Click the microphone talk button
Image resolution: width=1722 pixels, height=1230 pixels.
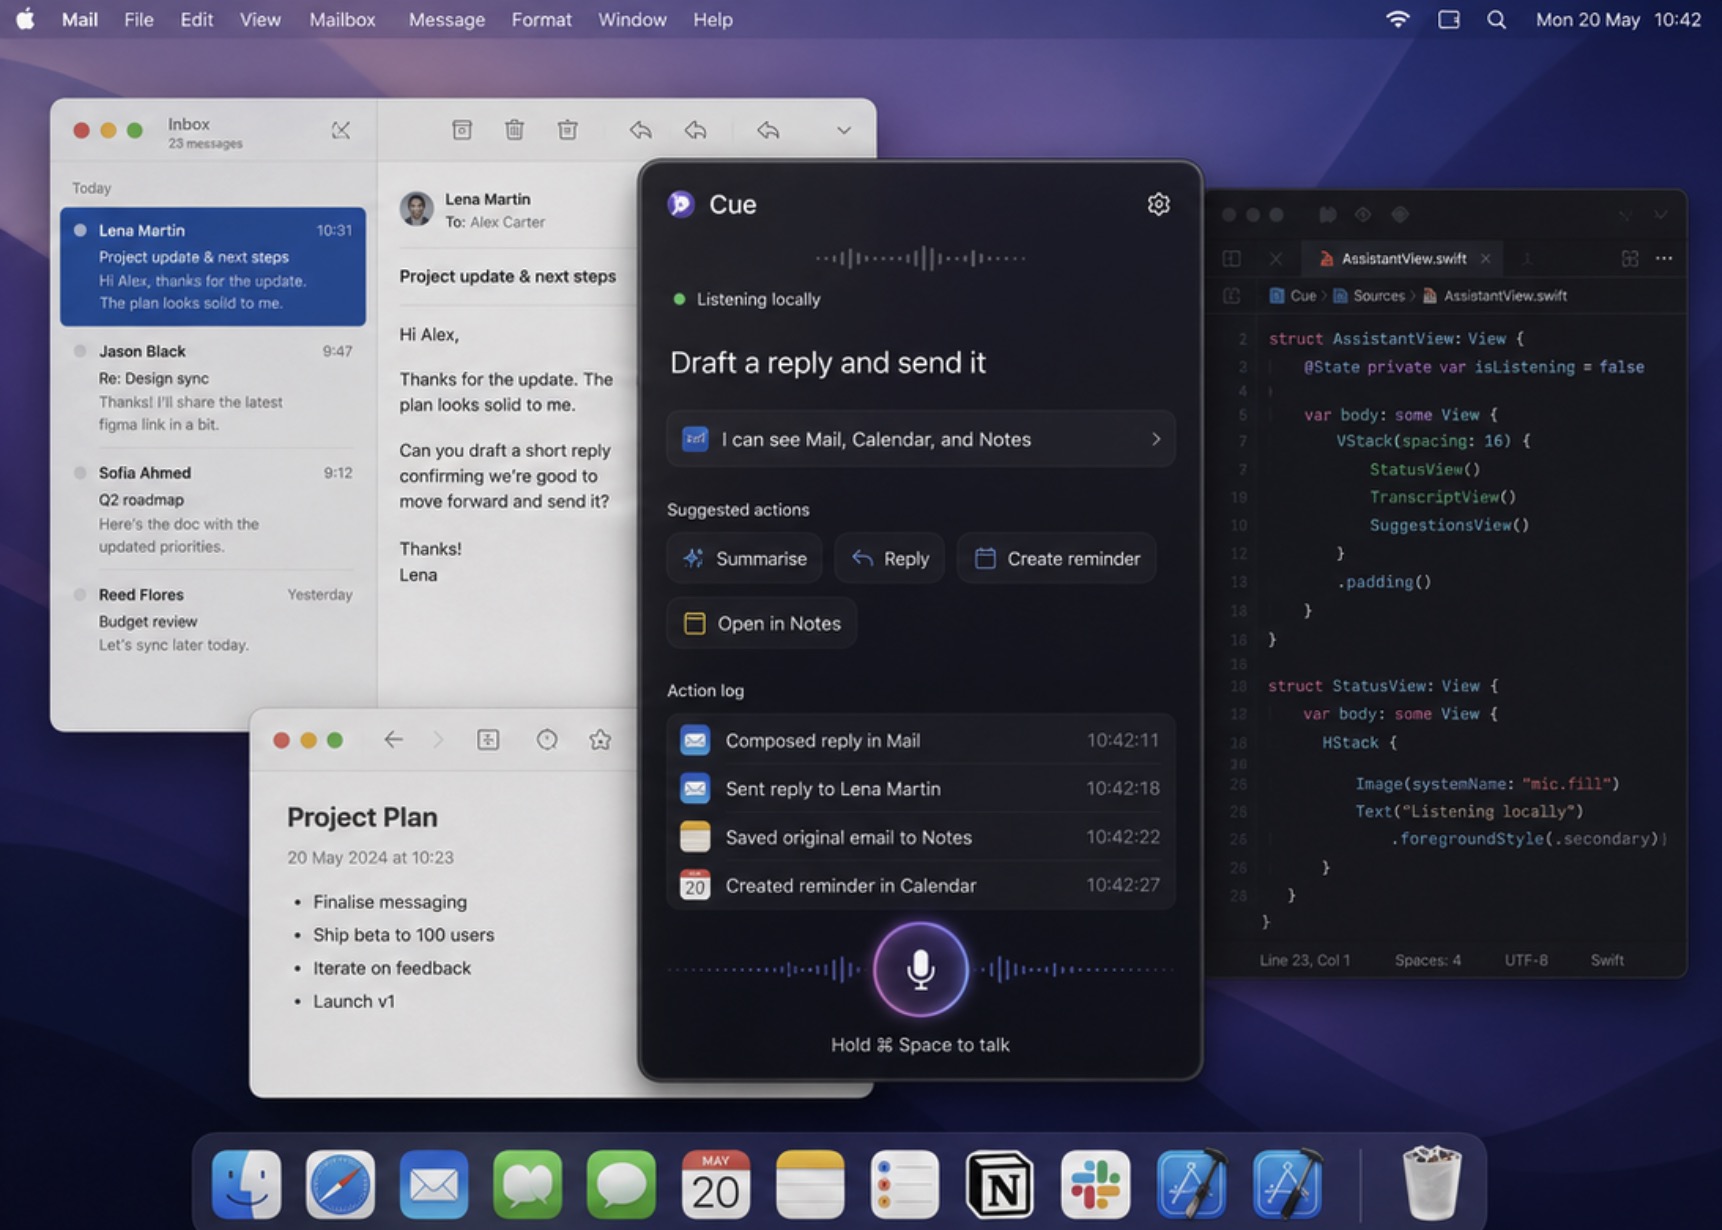pos(920,969)
